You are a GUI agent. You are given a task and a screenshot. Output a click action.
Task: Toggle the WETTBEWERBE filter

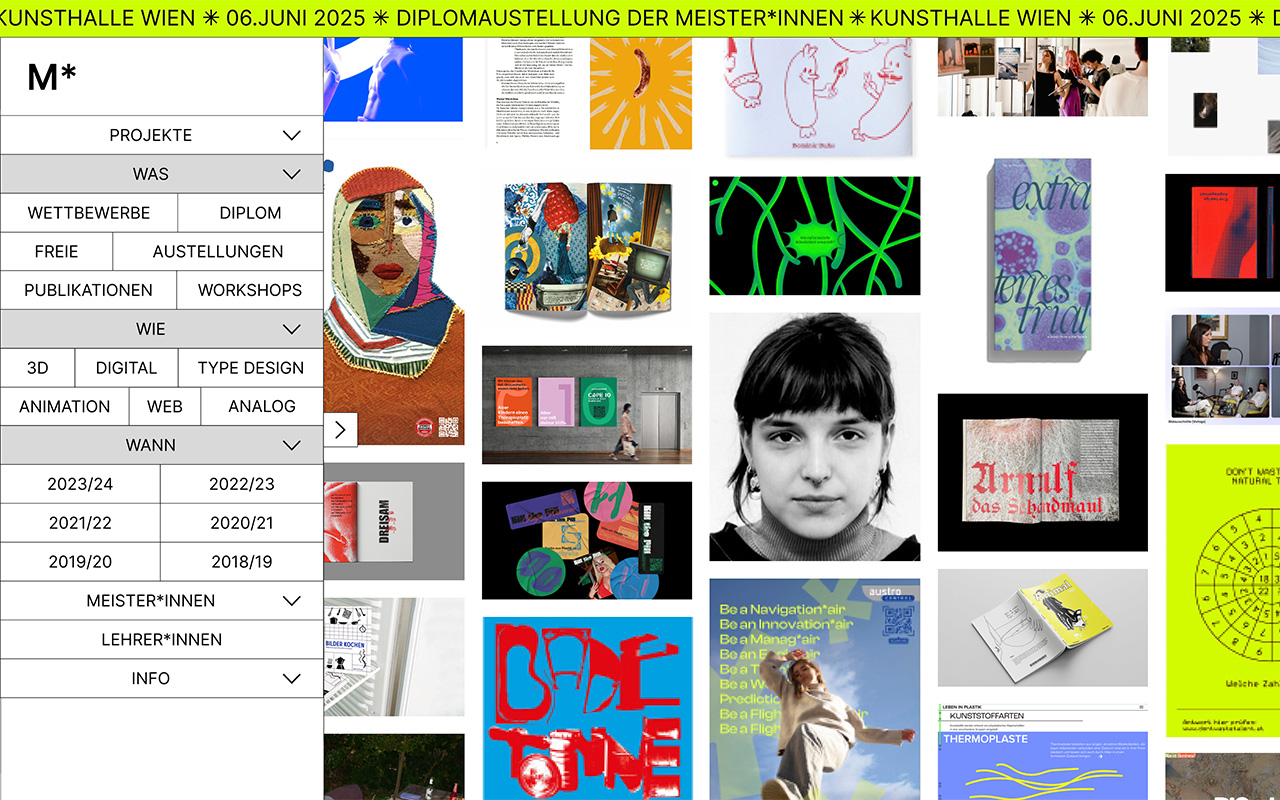click(89, 213)
